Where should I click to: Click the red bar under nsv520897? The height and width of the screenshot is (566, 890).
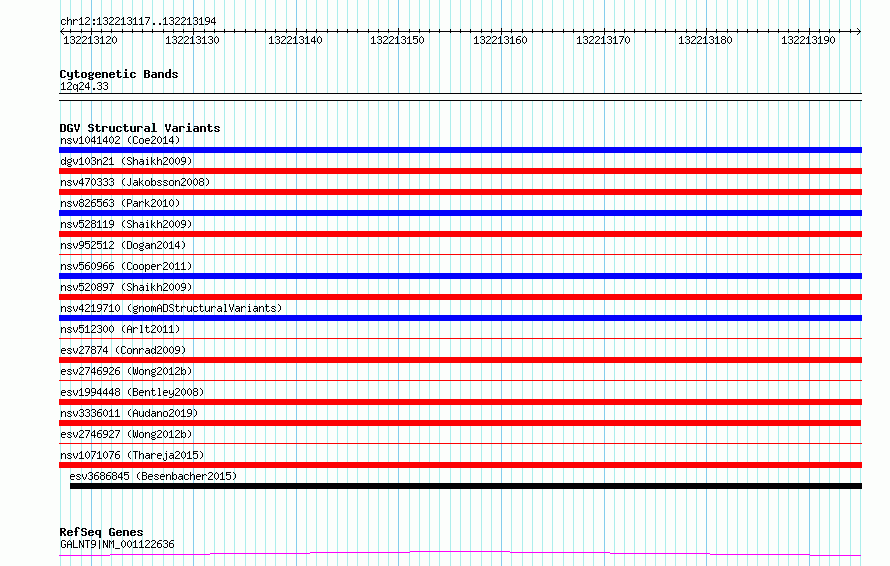coord(460,297)
